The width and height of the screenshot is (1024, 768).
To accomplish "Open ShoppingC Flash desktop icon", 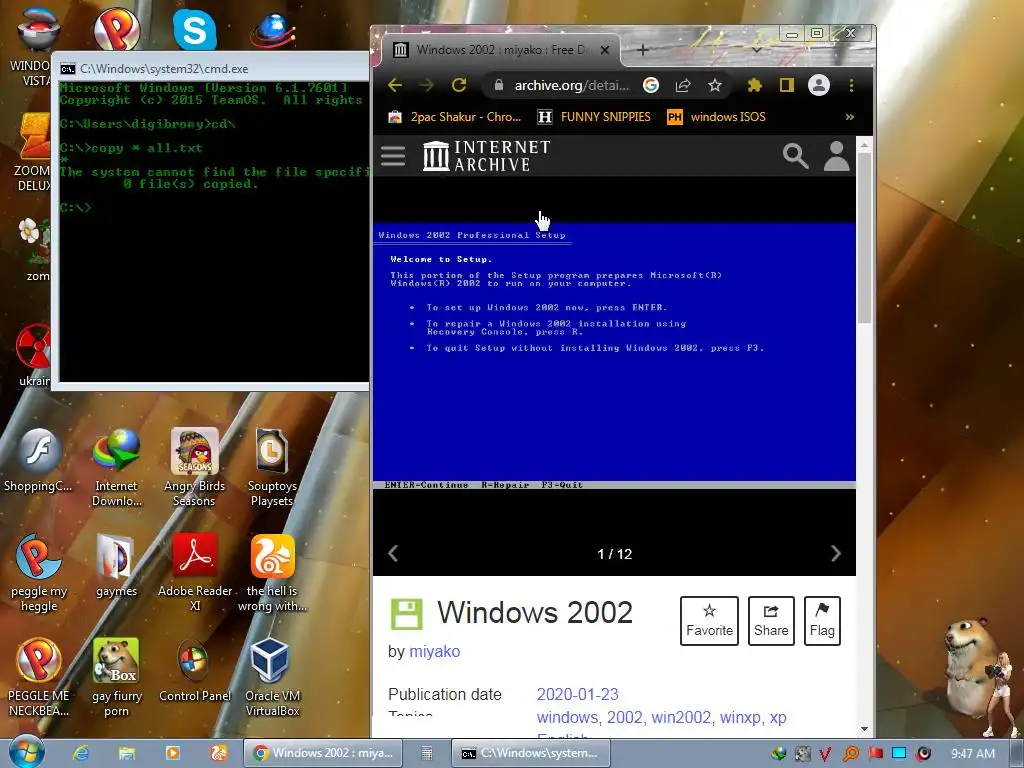I will (x=38, y=461).
